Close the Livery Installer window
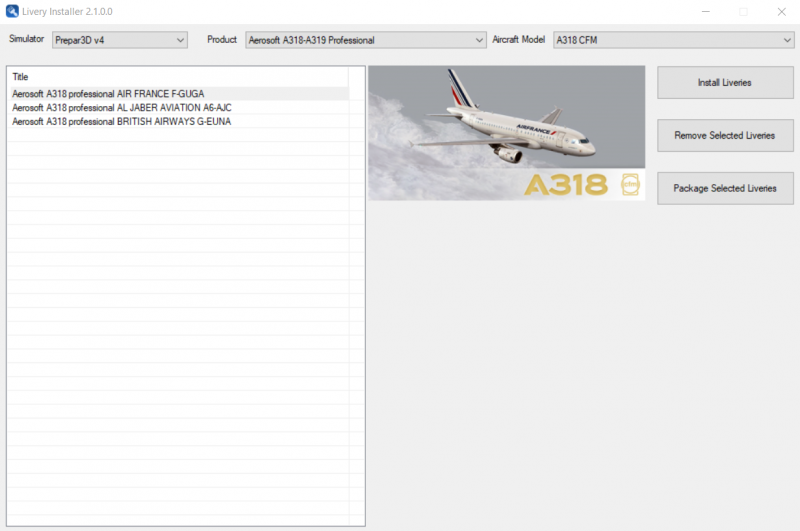Image resolution: width=800 pixels, height=531 pixels. point(782,11)
